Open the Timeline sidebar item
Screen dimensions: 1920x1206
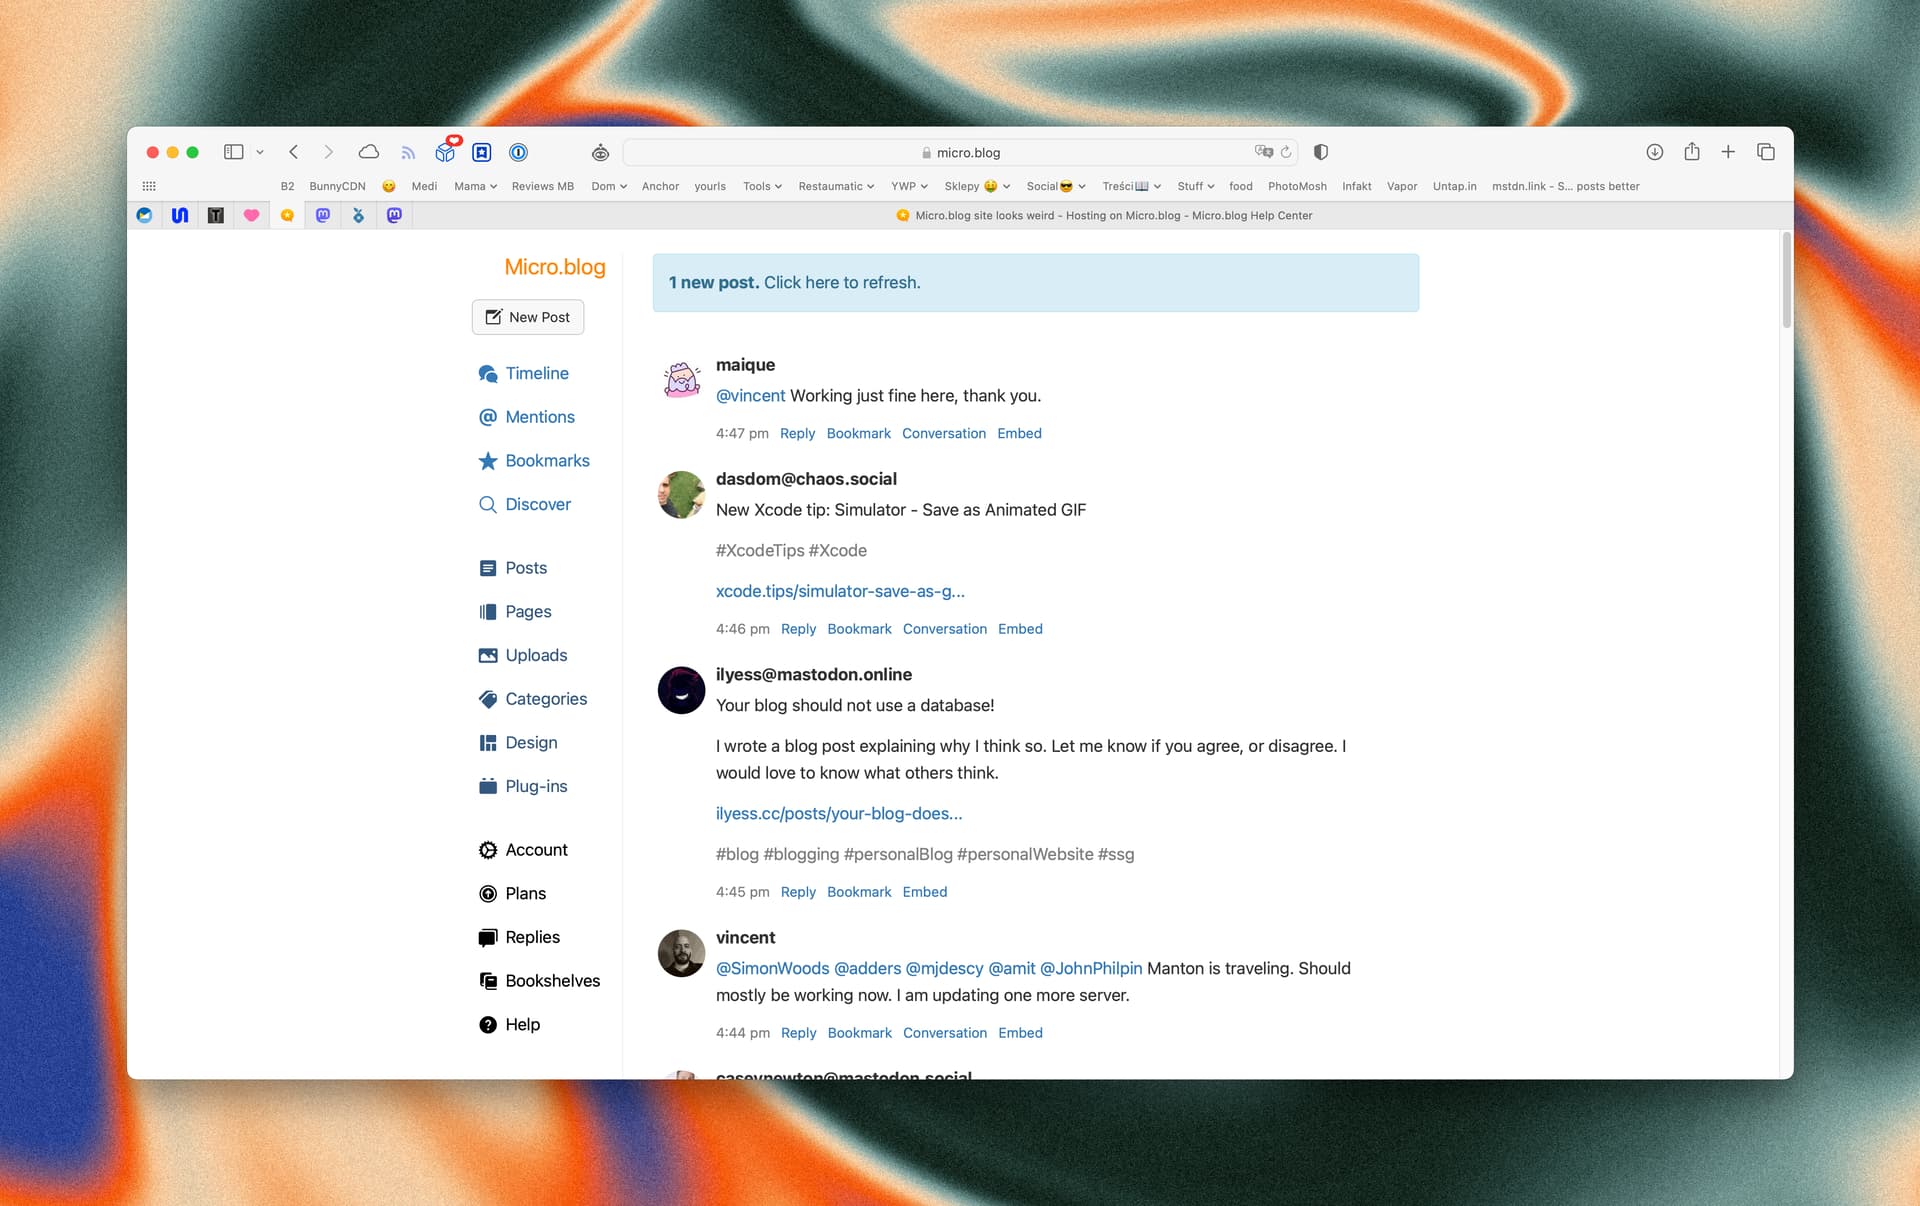tap(524, 373)
